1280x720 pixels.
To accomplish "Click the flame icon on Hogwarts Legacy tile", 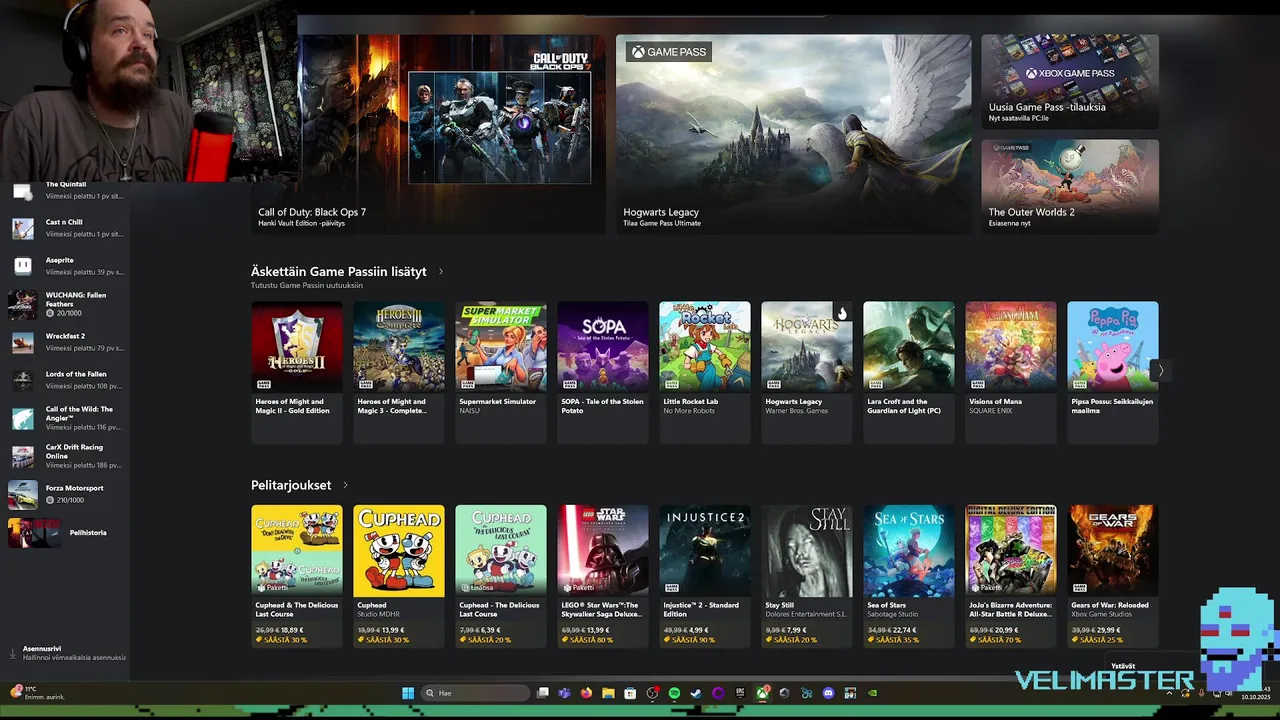I will [842, 313].
